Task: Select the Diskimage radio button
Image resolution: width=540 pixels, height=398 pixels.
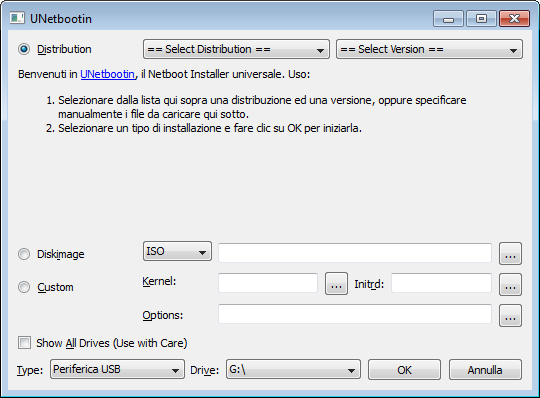Action: click(24, 254)
